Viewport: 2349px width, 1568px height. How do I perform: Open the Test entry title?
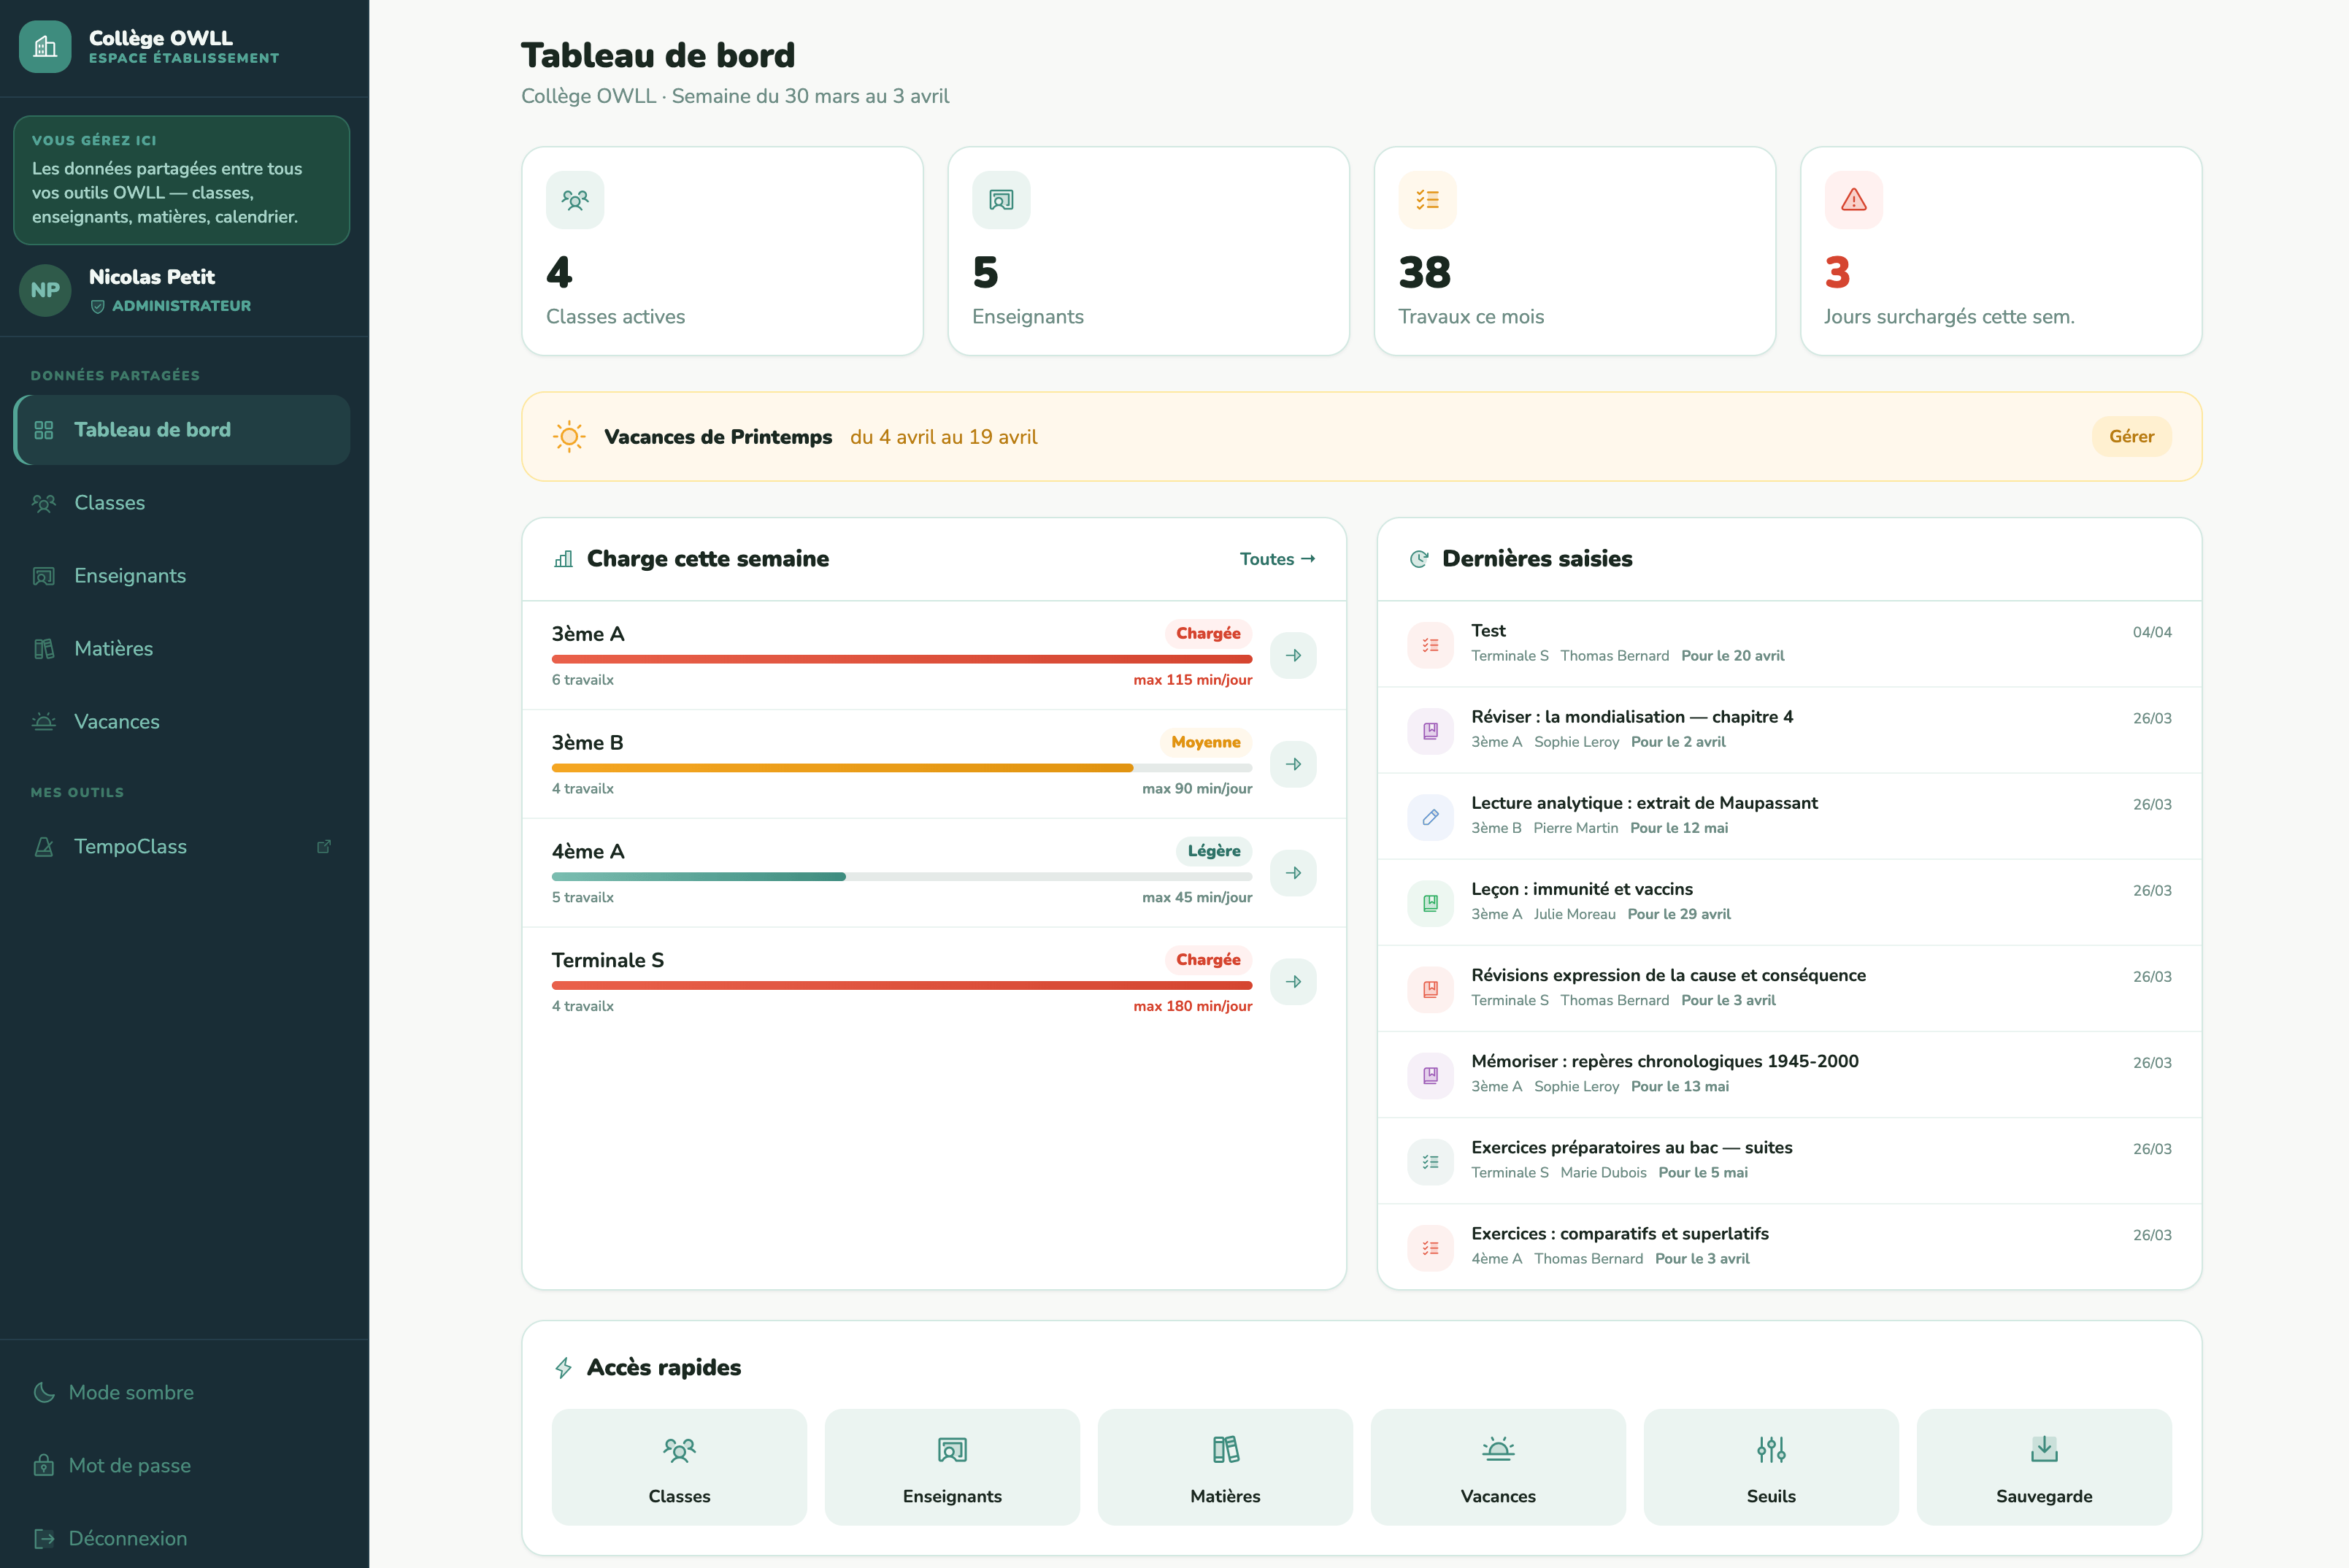tap(1488, 631)
